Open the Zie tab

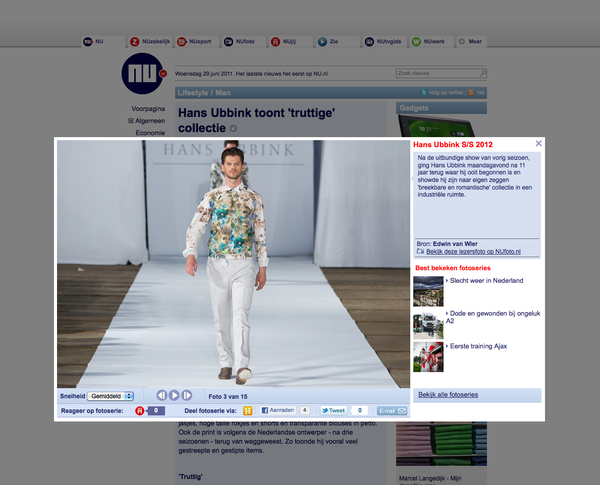[338, 41]
